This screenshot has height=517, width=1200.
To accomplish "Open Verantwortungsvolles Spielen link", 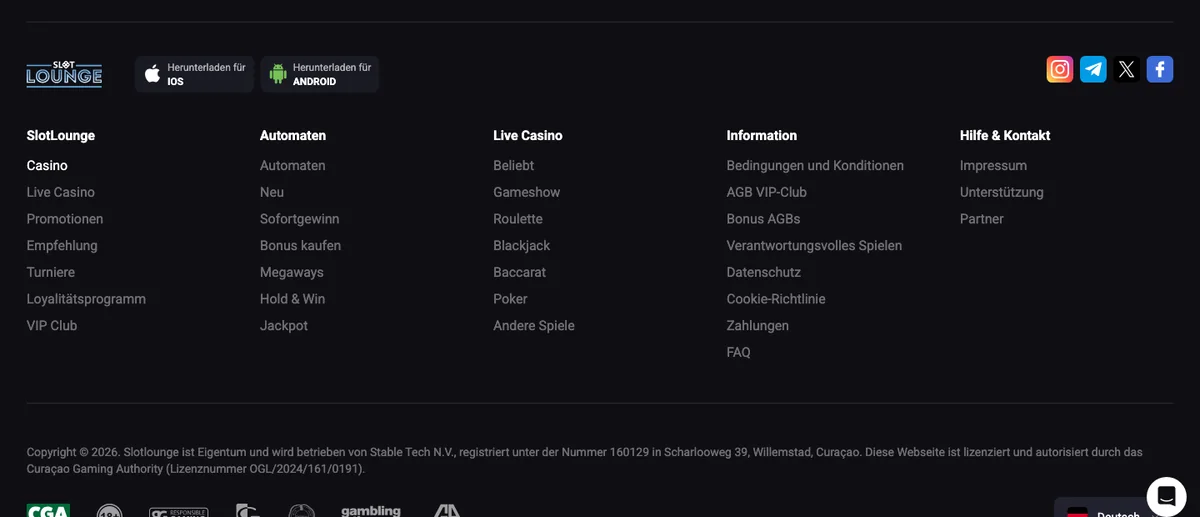I will coord(815,245).
